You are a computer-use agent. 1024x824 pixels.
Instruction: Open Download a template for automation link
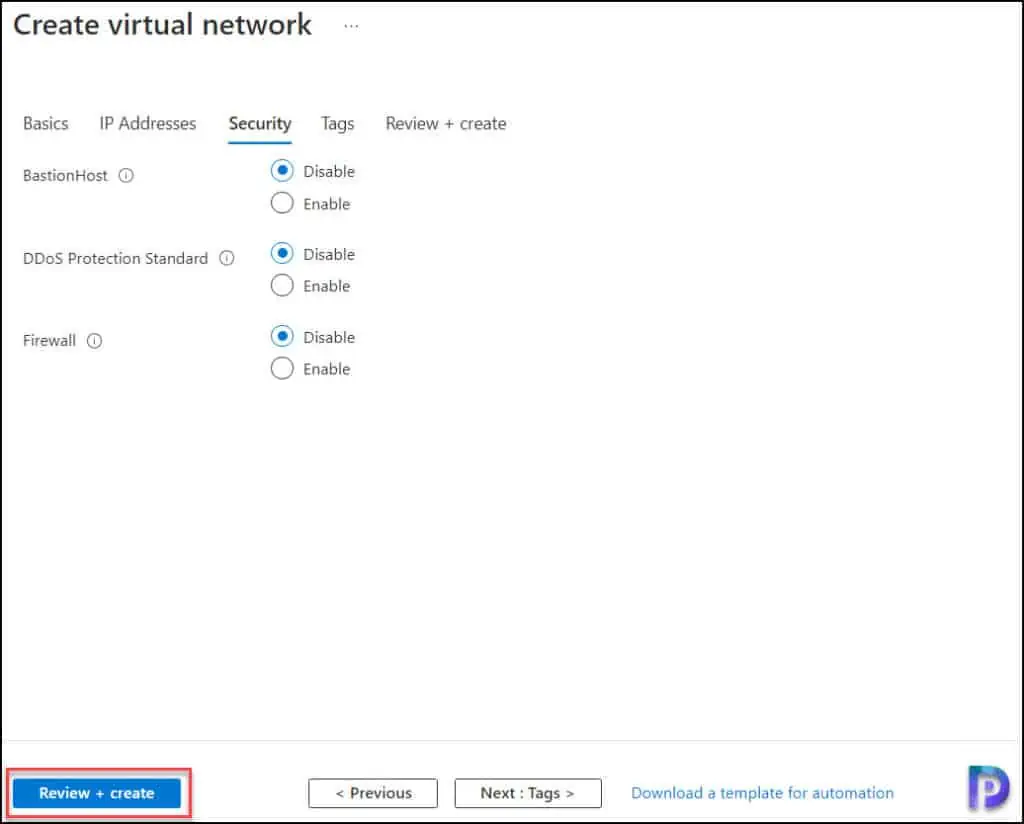point(762,793)
